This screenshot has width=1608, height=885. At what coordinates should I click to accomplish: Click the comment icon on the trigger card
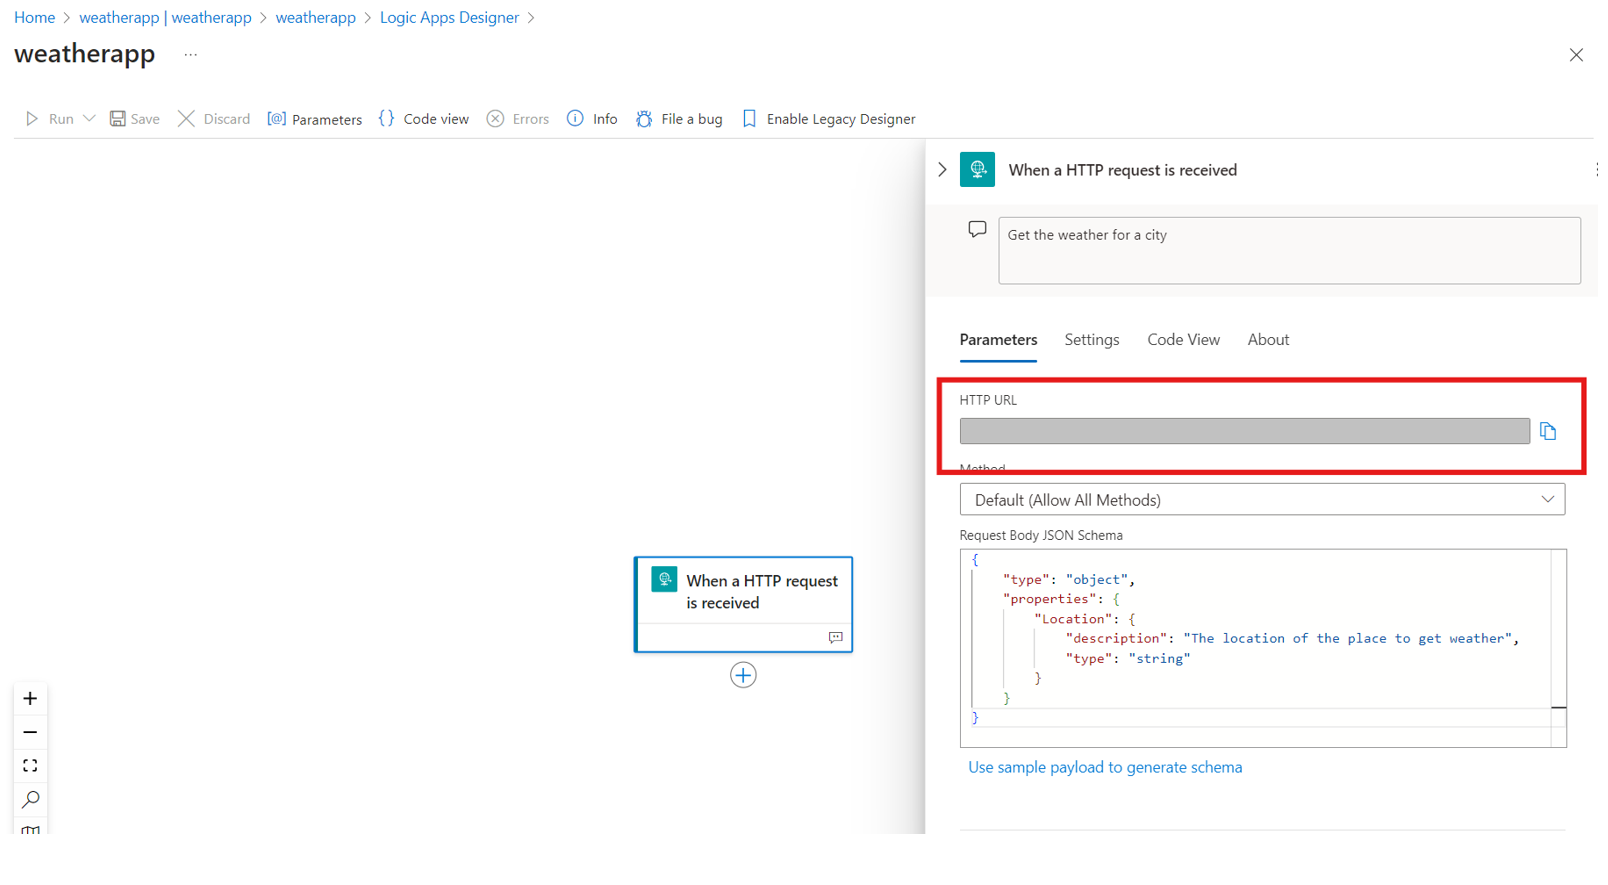click(x=835, y=637)
